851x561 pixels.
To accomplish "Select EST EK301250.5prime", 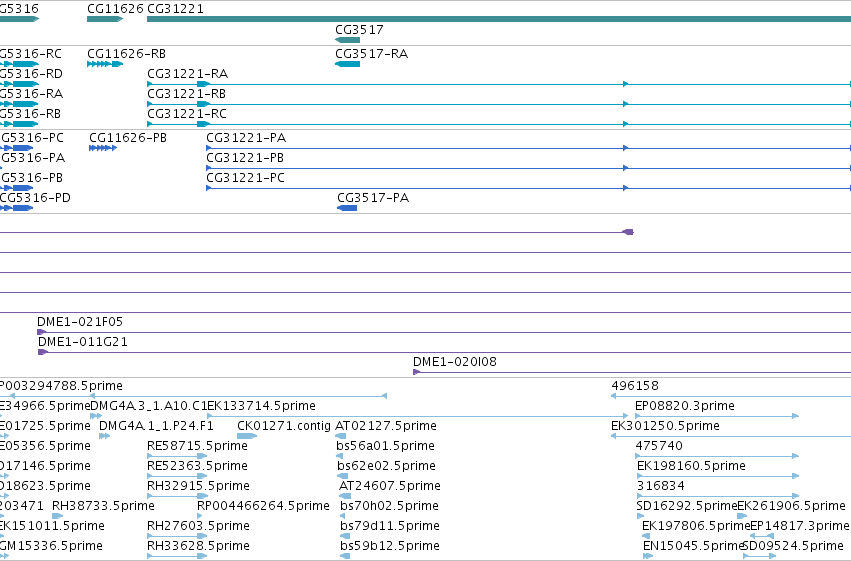I will [x=665, y=426].
